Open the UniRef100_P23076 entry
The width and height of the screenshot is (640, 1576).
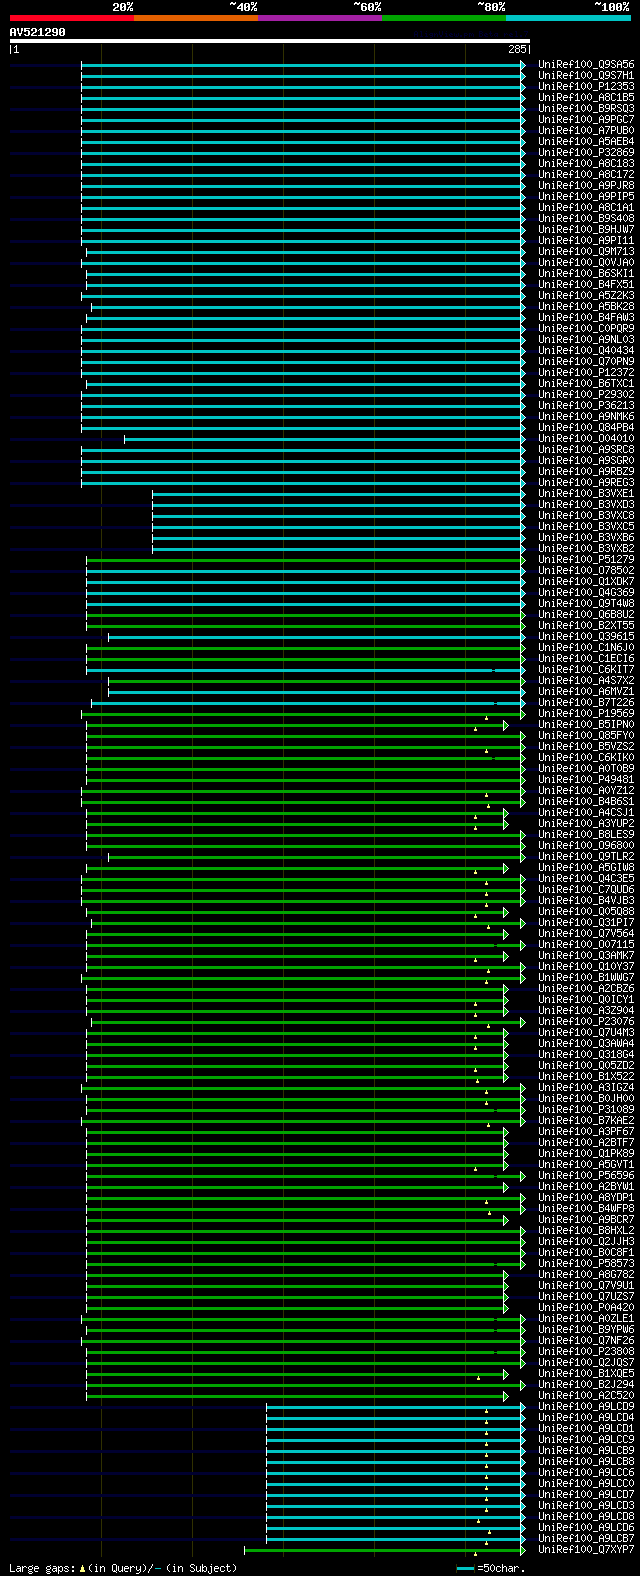(x=586, y=1021)
